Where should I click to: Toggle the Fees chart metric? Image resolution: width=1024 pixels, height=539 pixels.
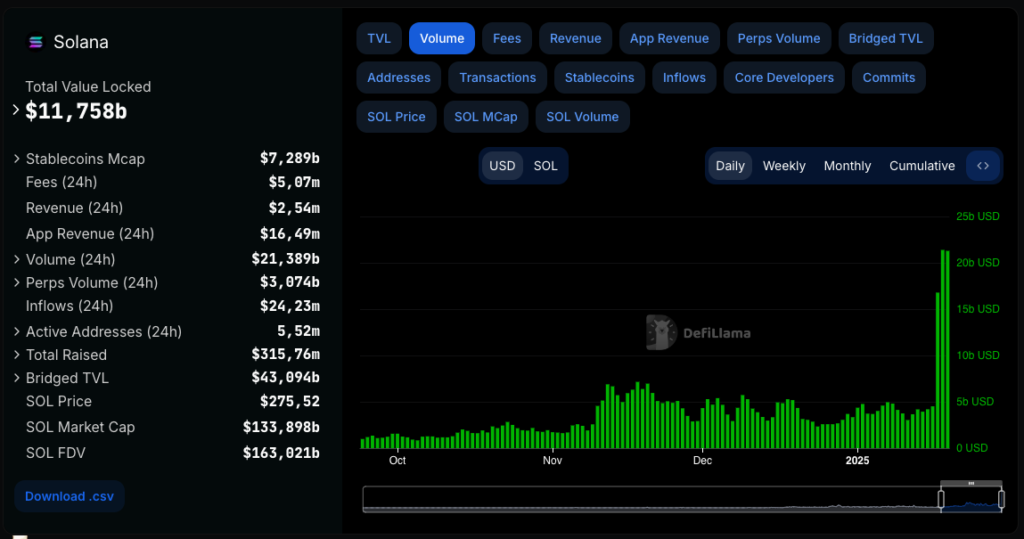[x=507, y=38]
